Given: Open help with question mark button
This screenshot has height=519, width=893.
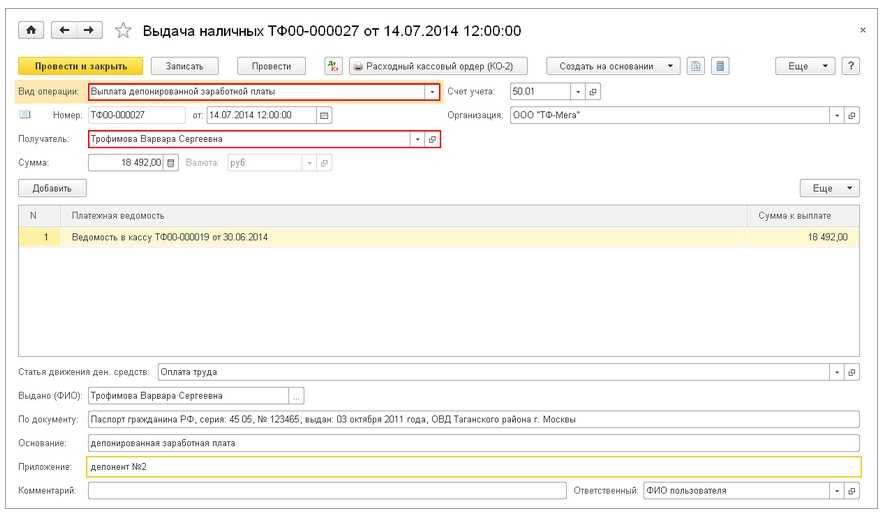Looking at the screenshot, I should coord(851,66).
